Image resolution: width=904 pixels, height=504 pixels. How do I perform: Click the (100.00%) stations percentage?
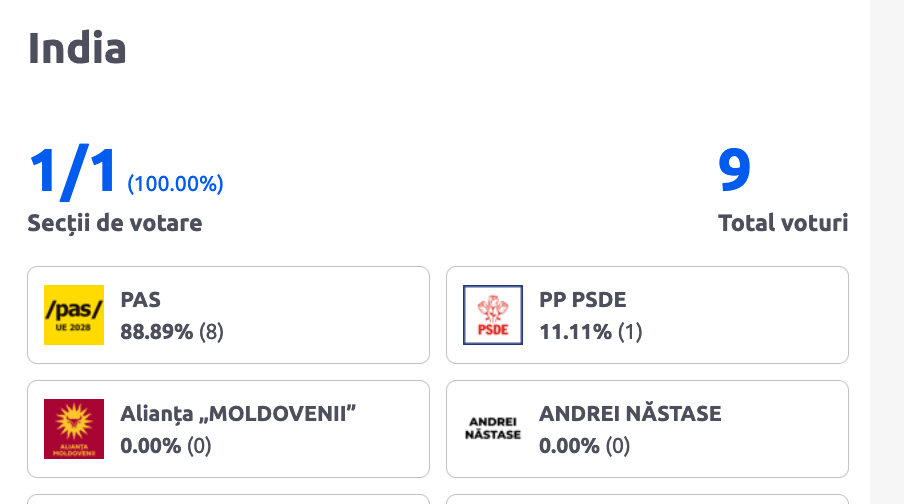tap(175, 184)
